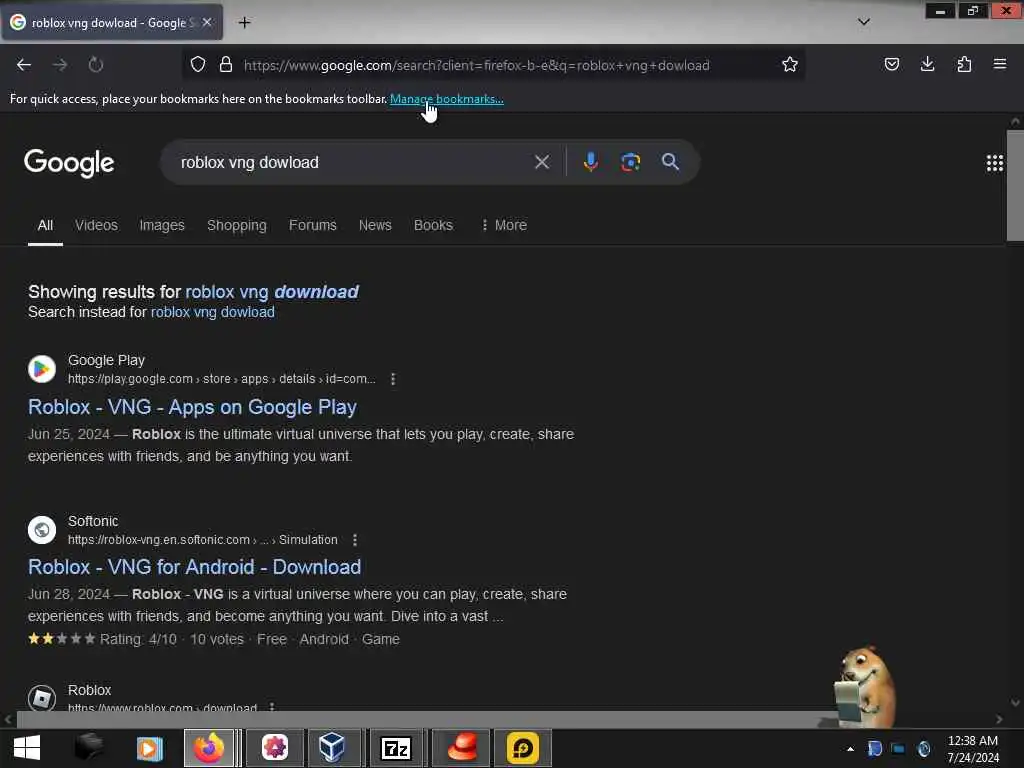Switch to Images results tab
Screen dimensions: 1024x768
click(162, 225)
